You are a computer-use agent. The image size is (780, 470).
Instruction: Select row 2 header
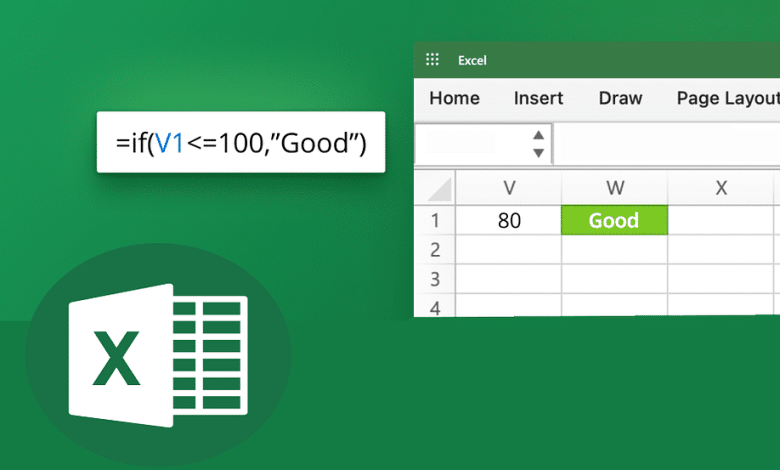[435, 250]
